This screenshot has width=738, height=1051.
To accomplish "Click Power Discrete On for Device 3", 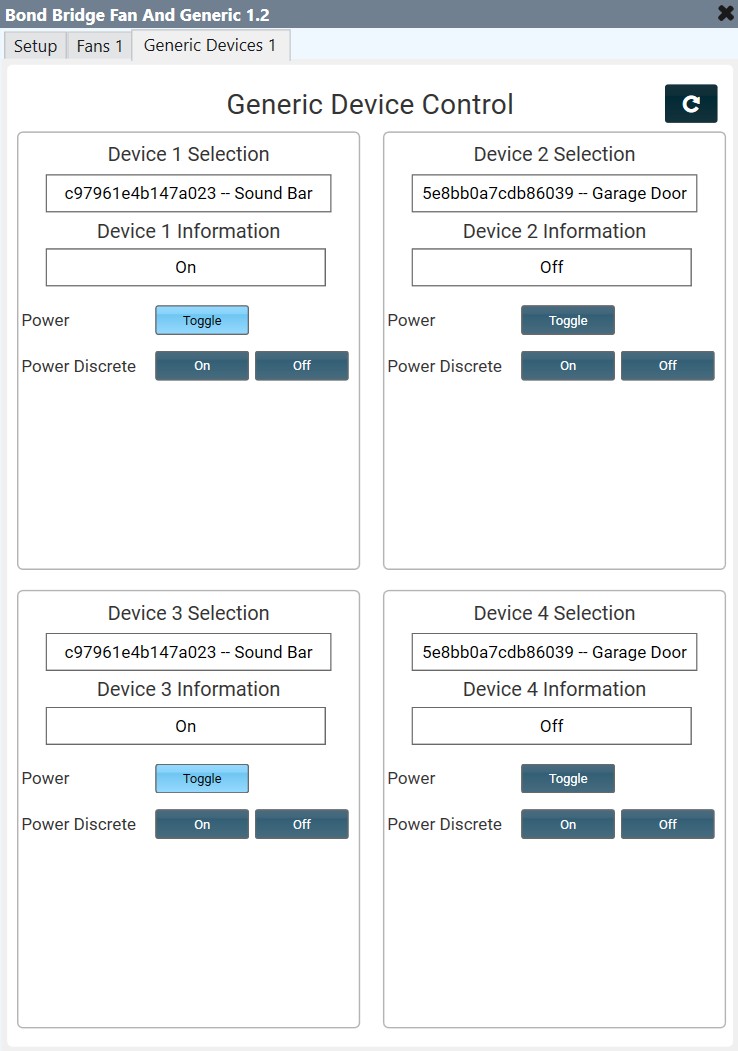I will tap(201, 824).
